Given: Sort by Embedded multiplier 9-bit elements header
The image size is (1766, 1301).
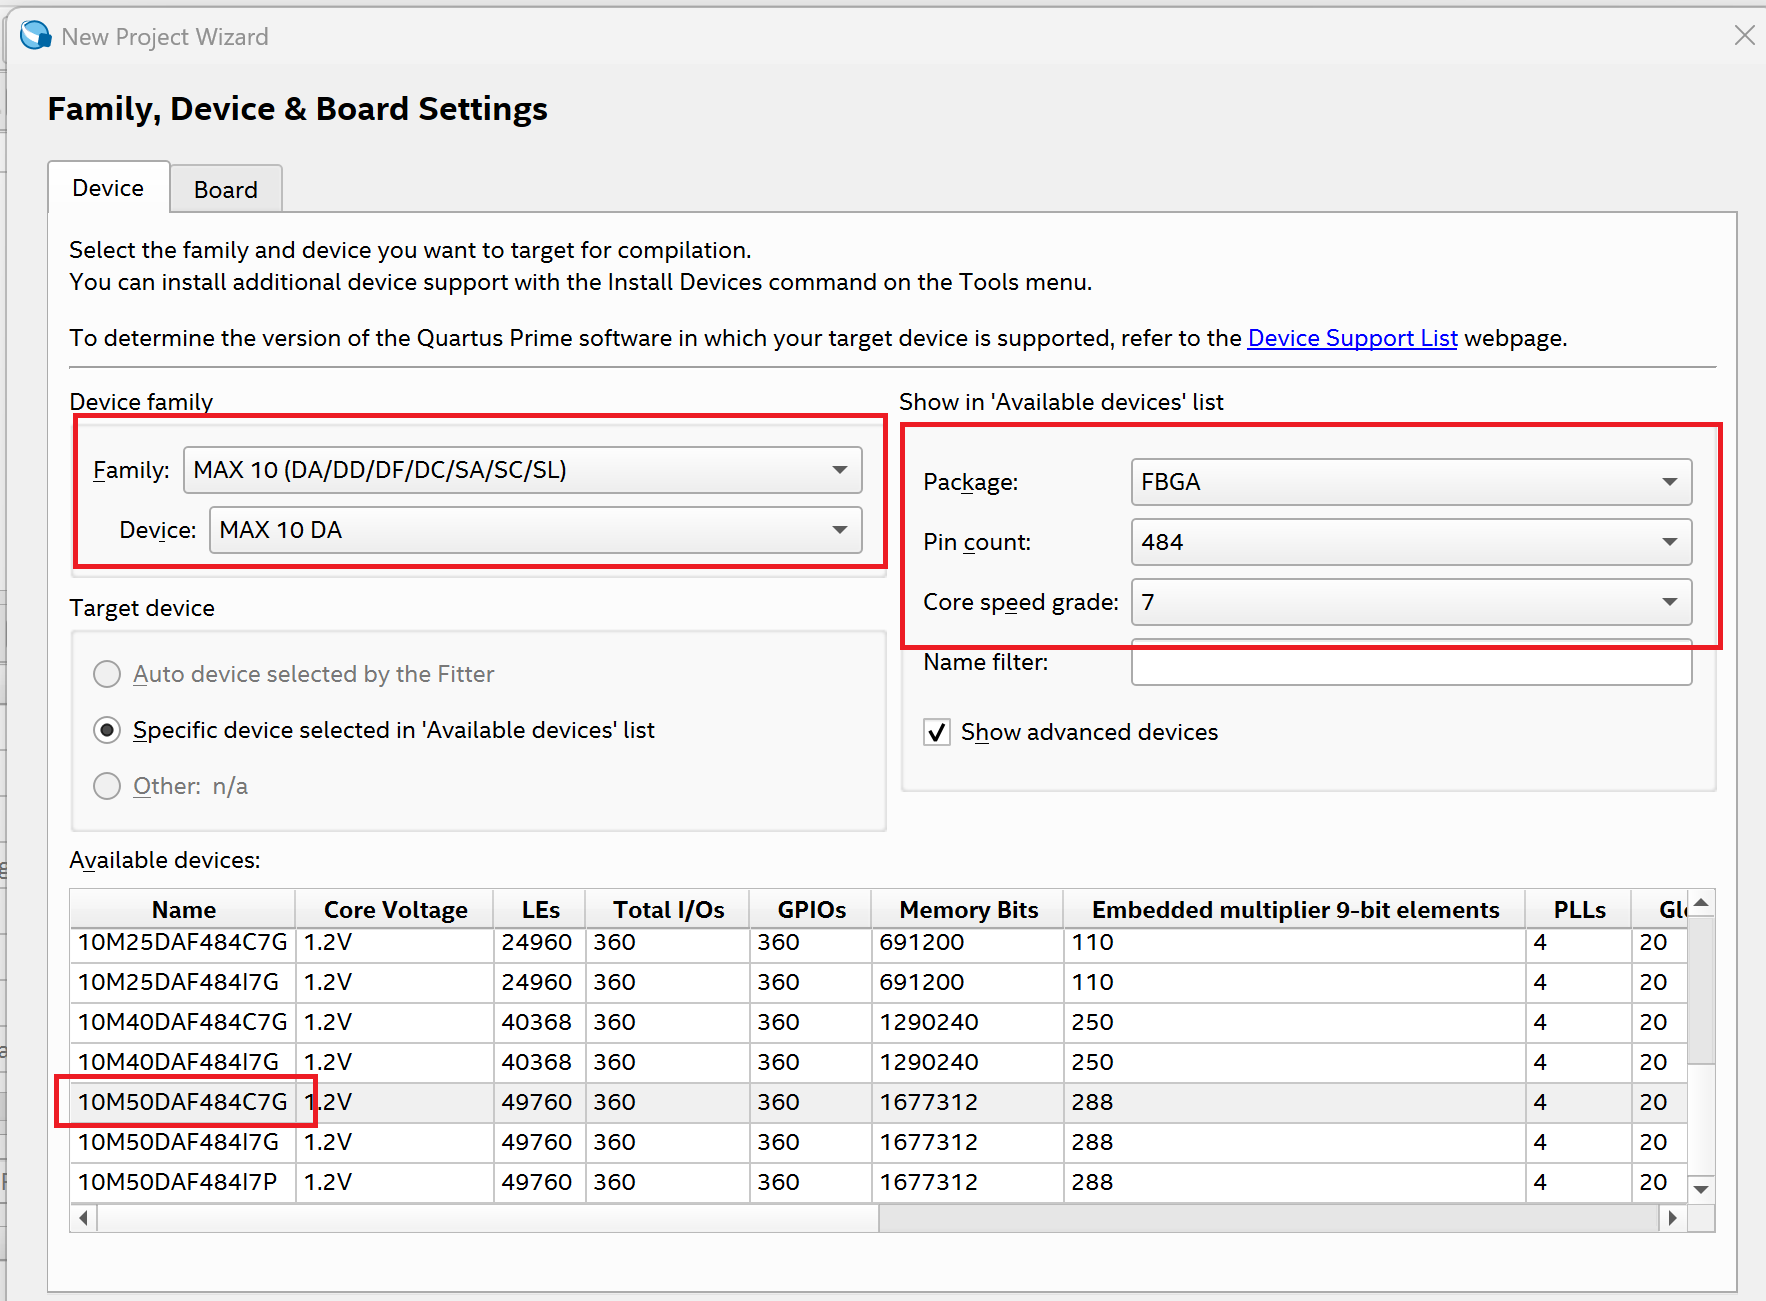Looking at the screenshot, I should (x=1295, y=910).
